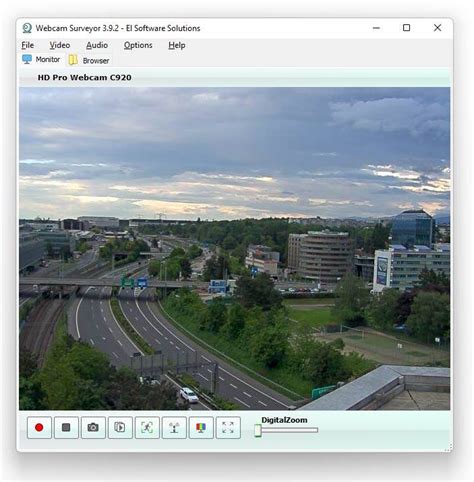Take a snapshot with the camera icon
This screenshot has width=474, height=482.
pyautogui.click(x=93, y=427)
